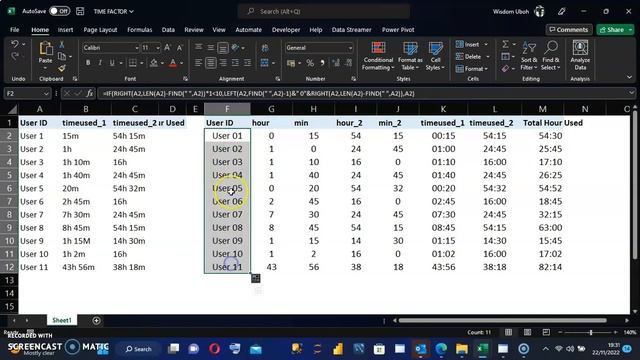
Task: Open the Power Pivot tab
Action: [x=398, y=30]
